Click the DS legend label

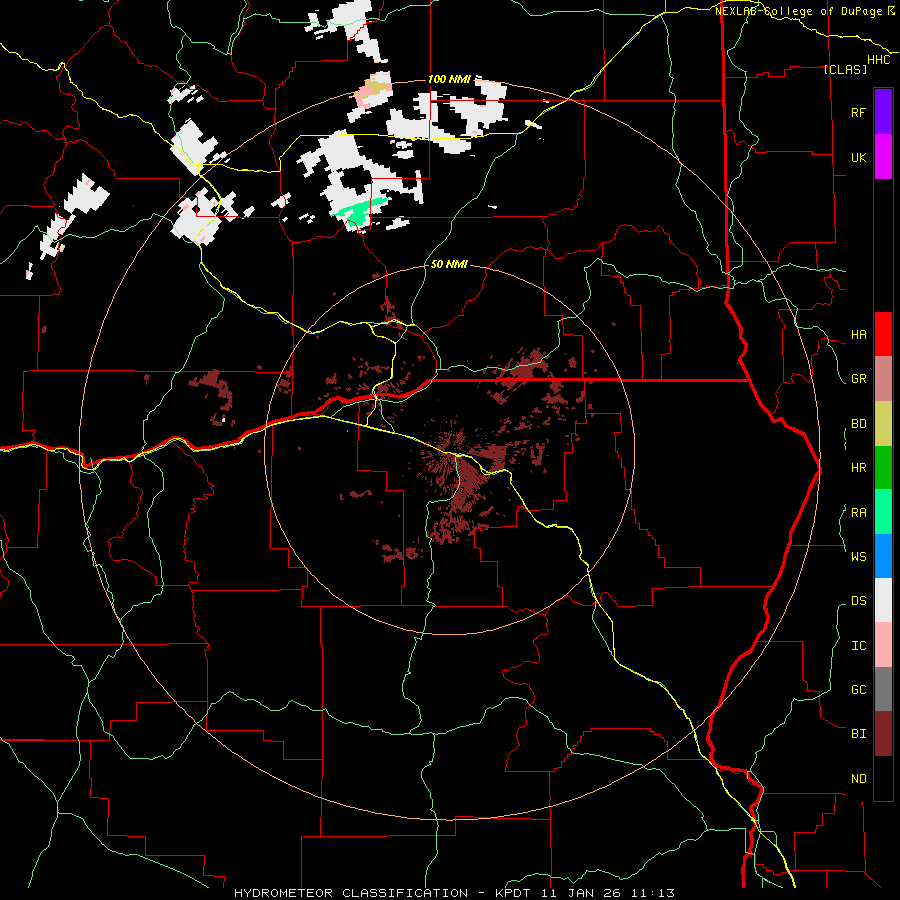pos(858,601)
